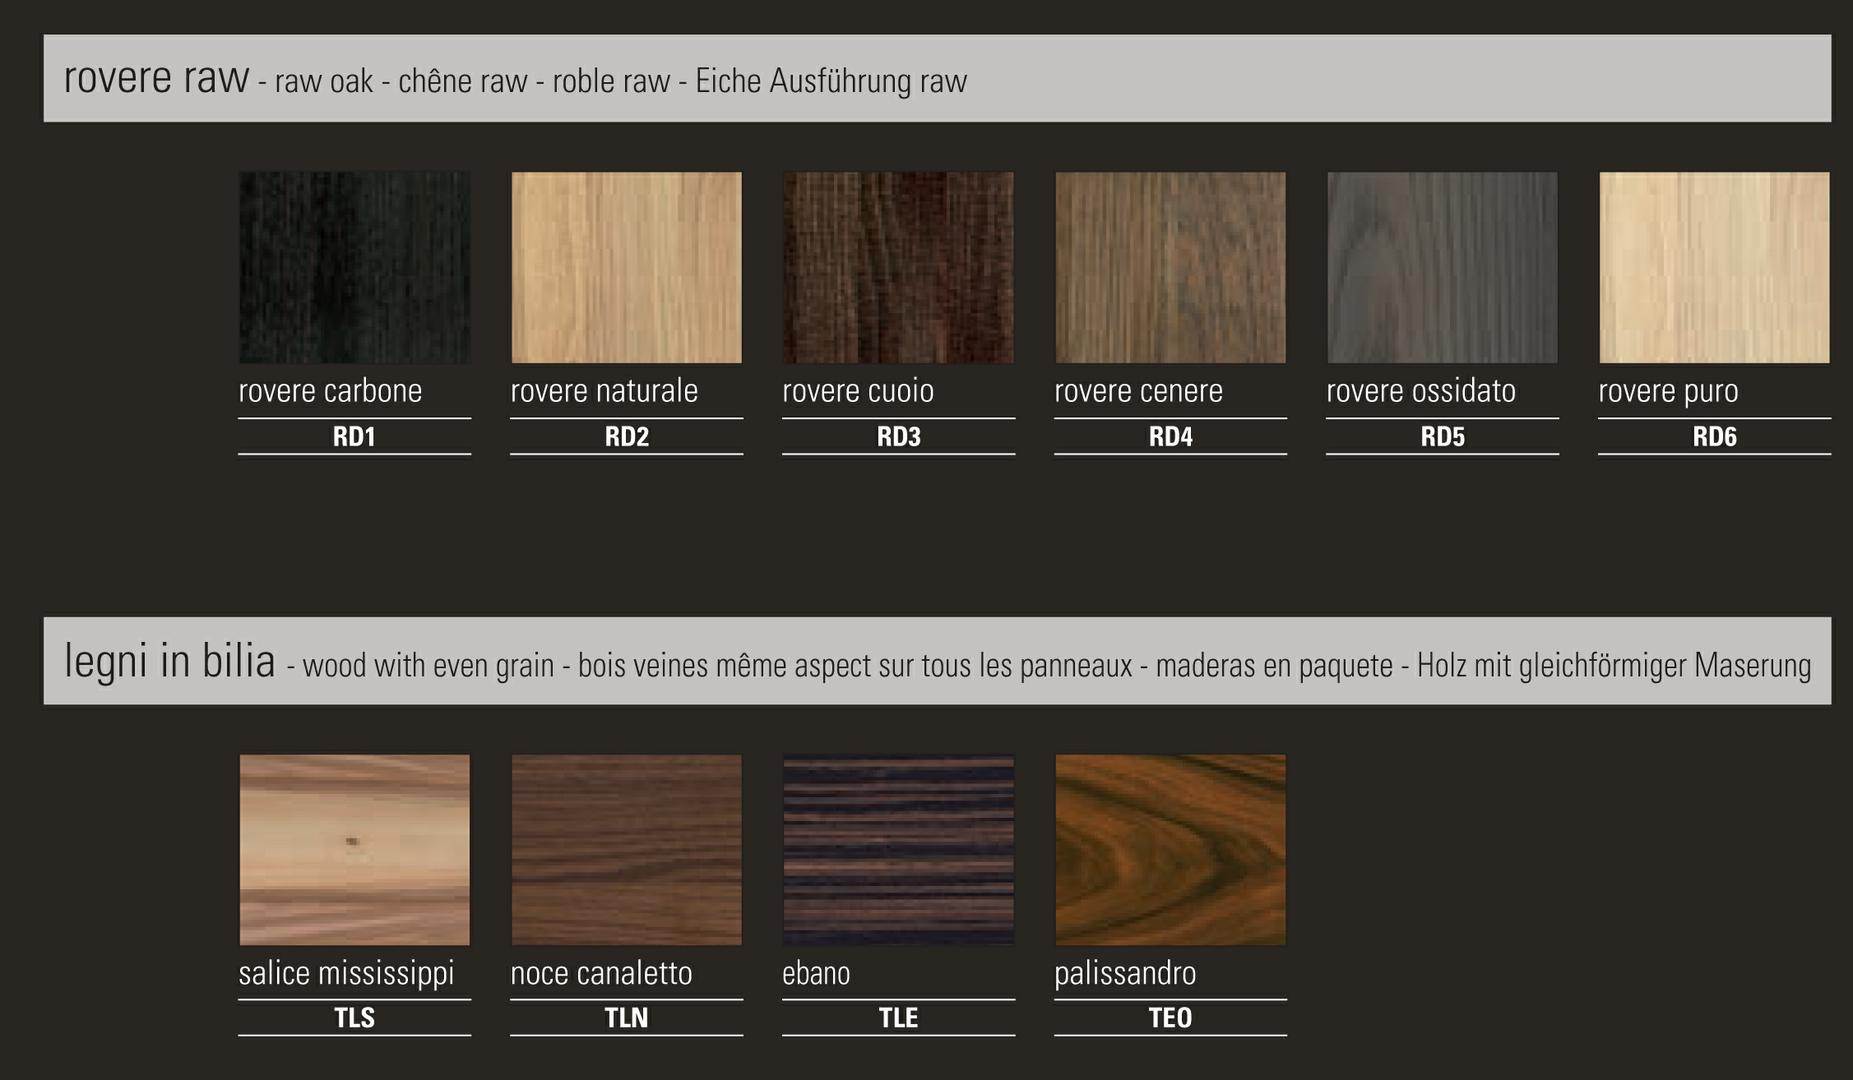This screenshot has height=1080, width=1853.
Task: Click the TLE finish code
Action: click(898, 1017)
